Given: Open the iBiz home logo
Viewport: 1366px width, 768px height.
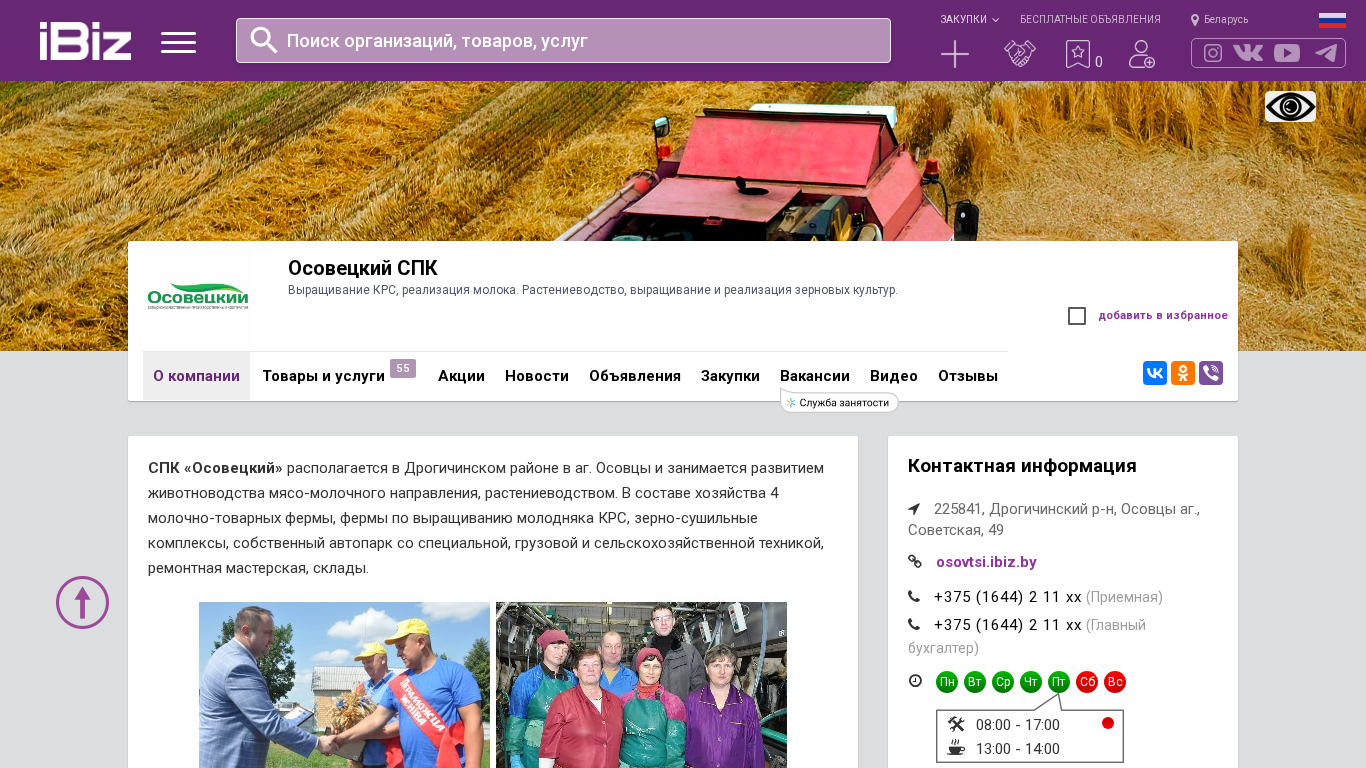Looking at the screenshot, I should (x=85, y=41).
